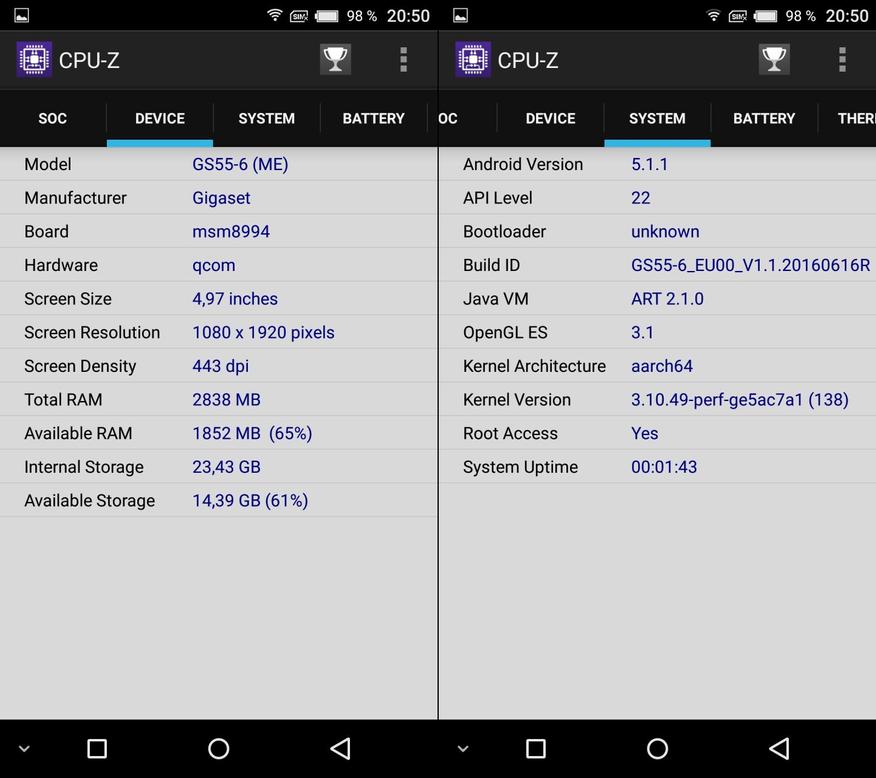
Task: Tap image notification icon in left status bar
Action: coord(22,16)
